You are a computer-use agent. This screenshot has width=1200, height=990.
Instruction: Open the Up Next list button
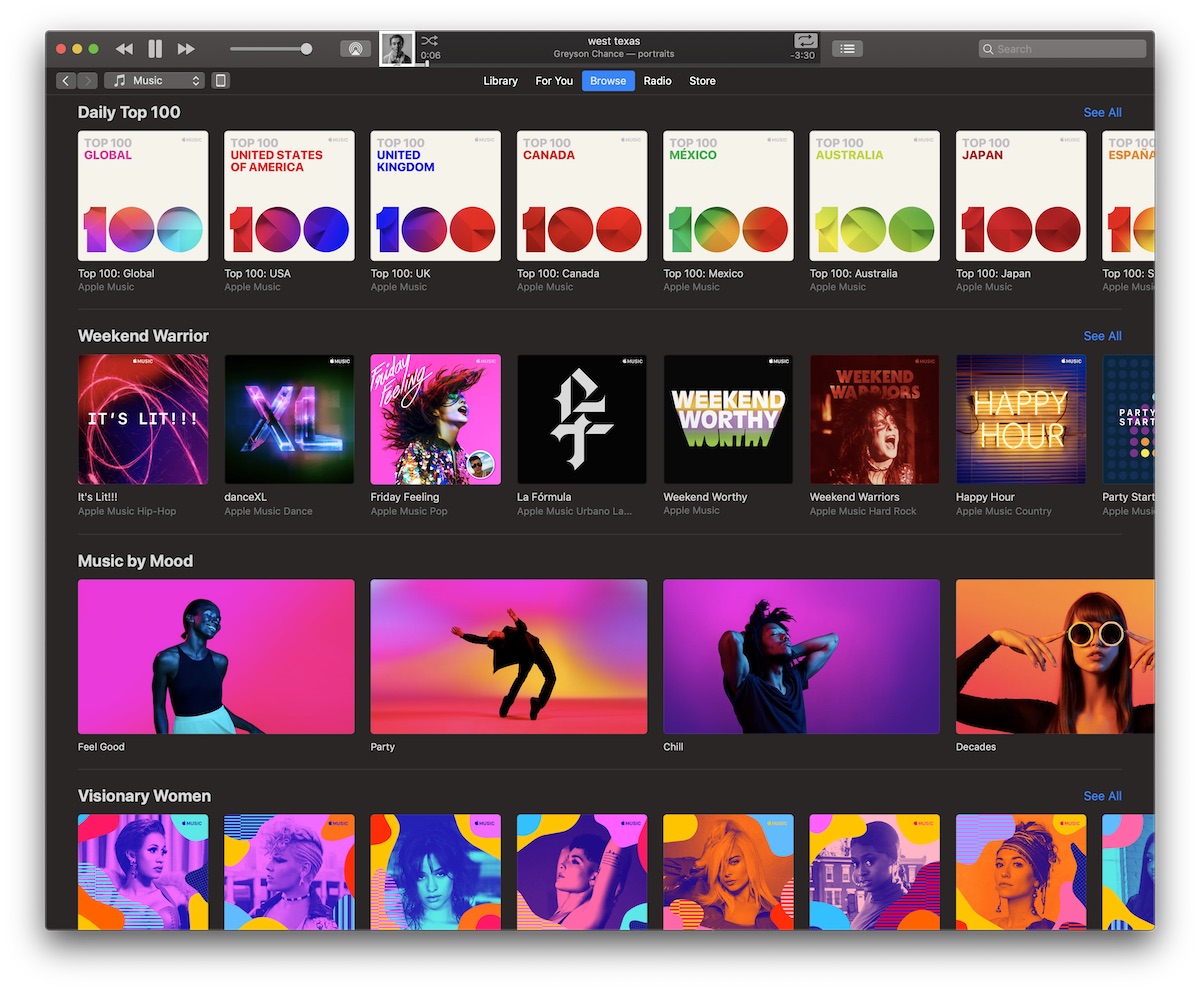coord(847,48)
